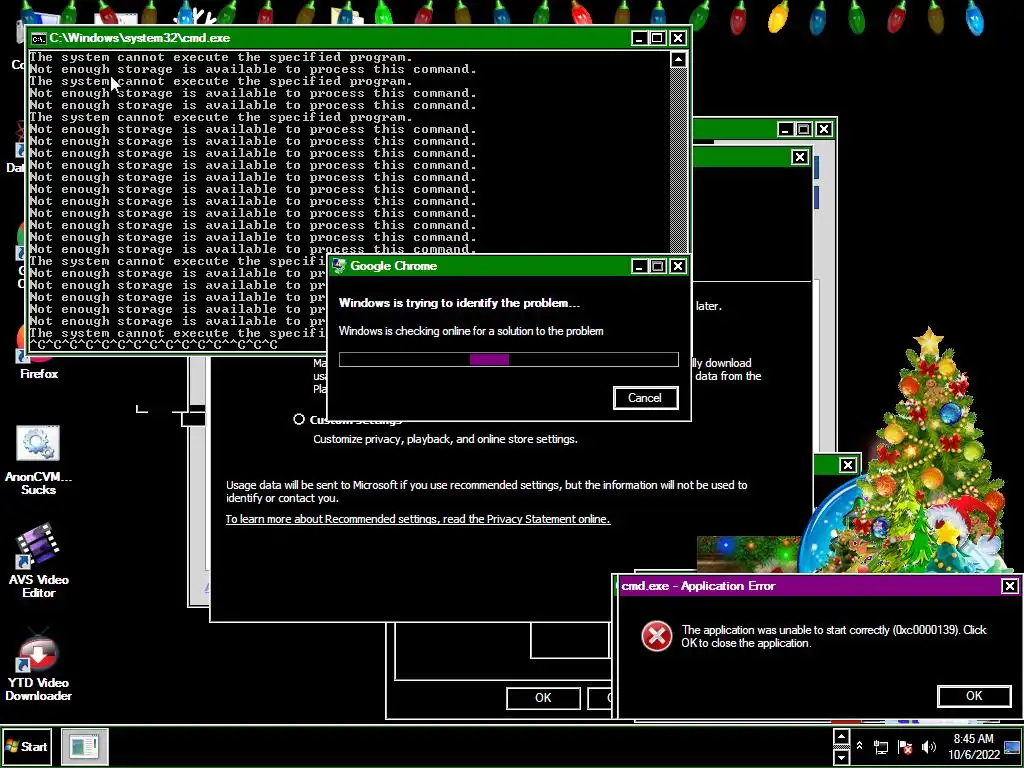
Task: Open Google Chrome dialog title icon
Action: 338,266
